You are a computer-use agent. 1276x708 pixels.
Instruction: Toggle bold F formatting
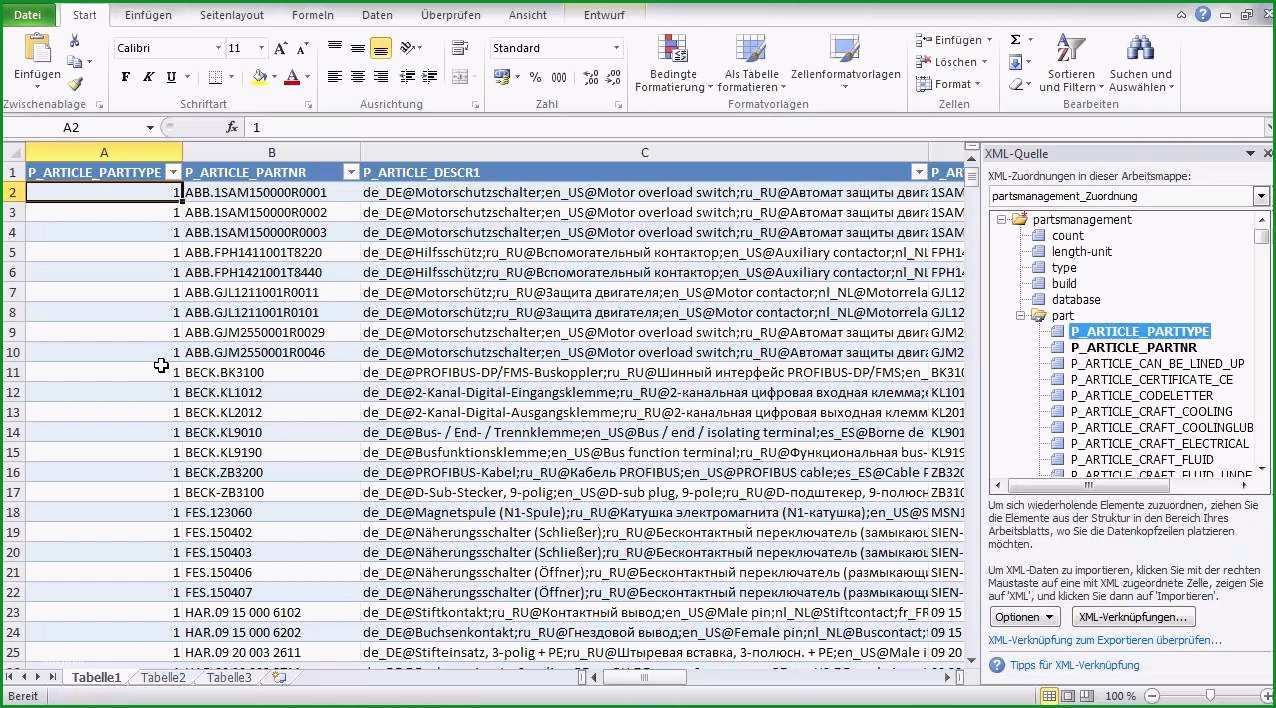pos(126,77)
